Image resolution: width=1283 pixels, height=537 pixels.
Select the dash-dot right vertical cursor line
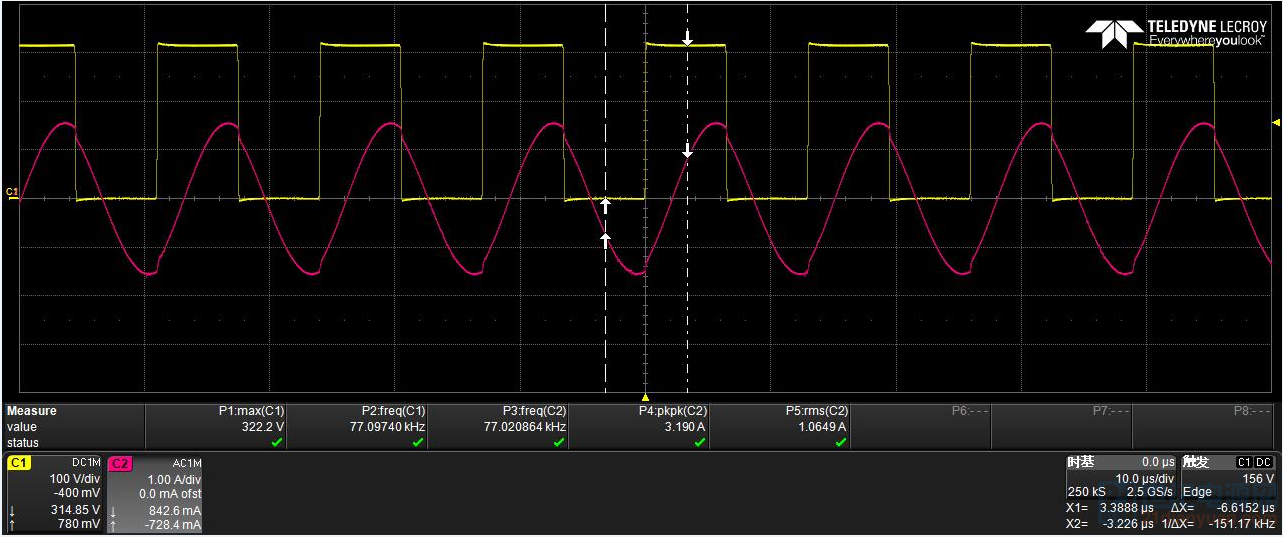click(687, 197)
